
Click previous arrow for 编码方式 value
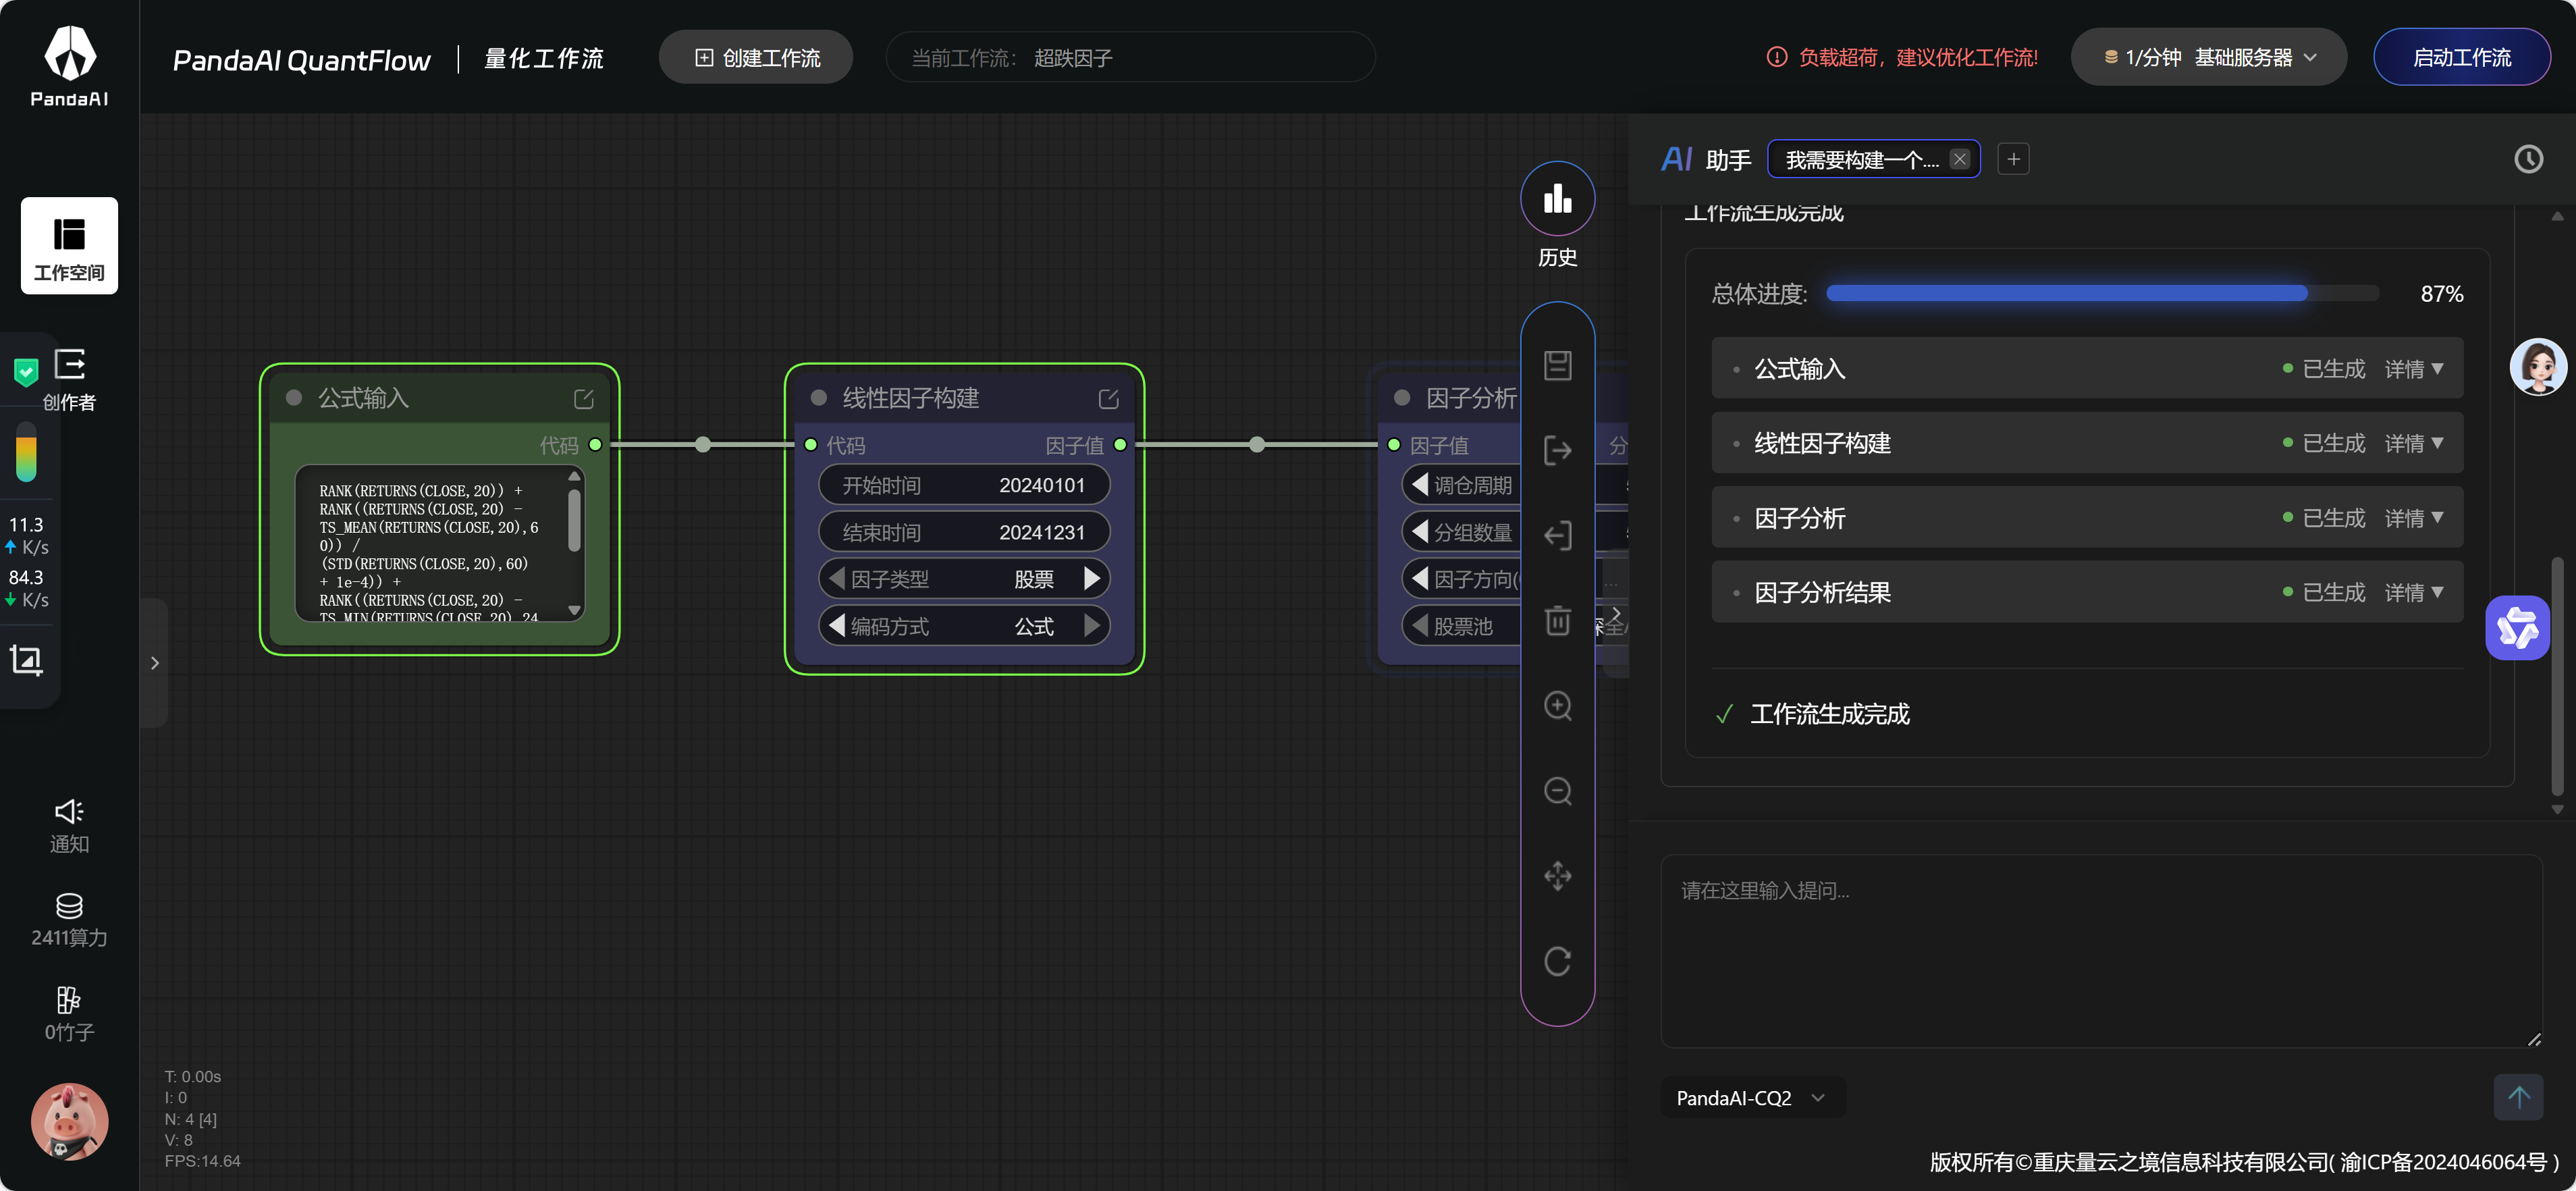pyautogui.click(x=836, y=625)
